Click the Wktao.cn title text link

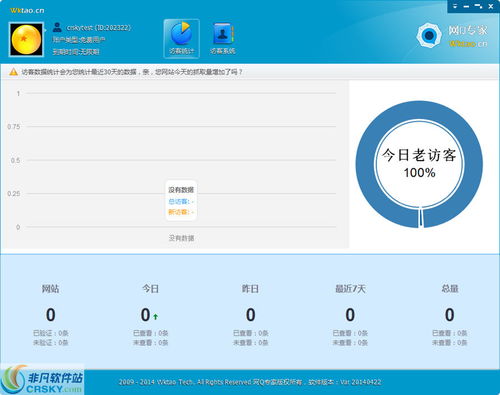pyautogui.click(x=27, y=10)
